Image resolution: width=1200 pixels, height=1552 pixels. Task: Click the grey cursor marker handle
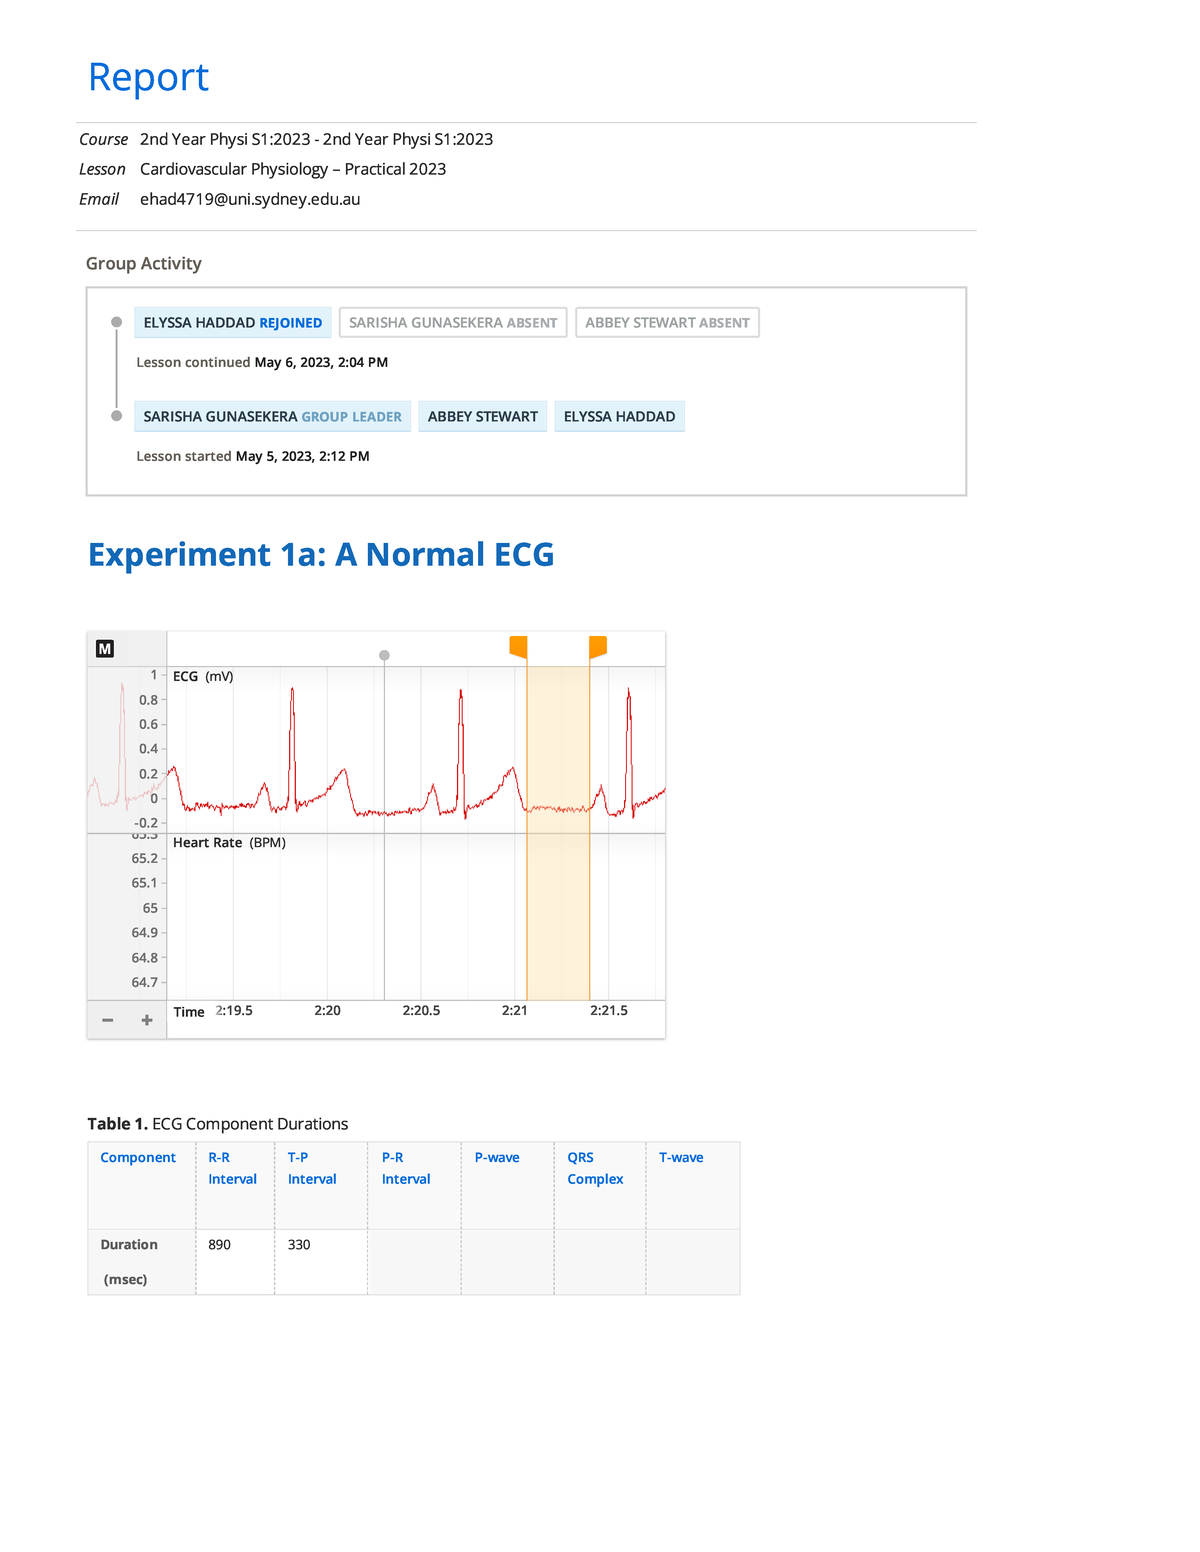pos(384,656)
